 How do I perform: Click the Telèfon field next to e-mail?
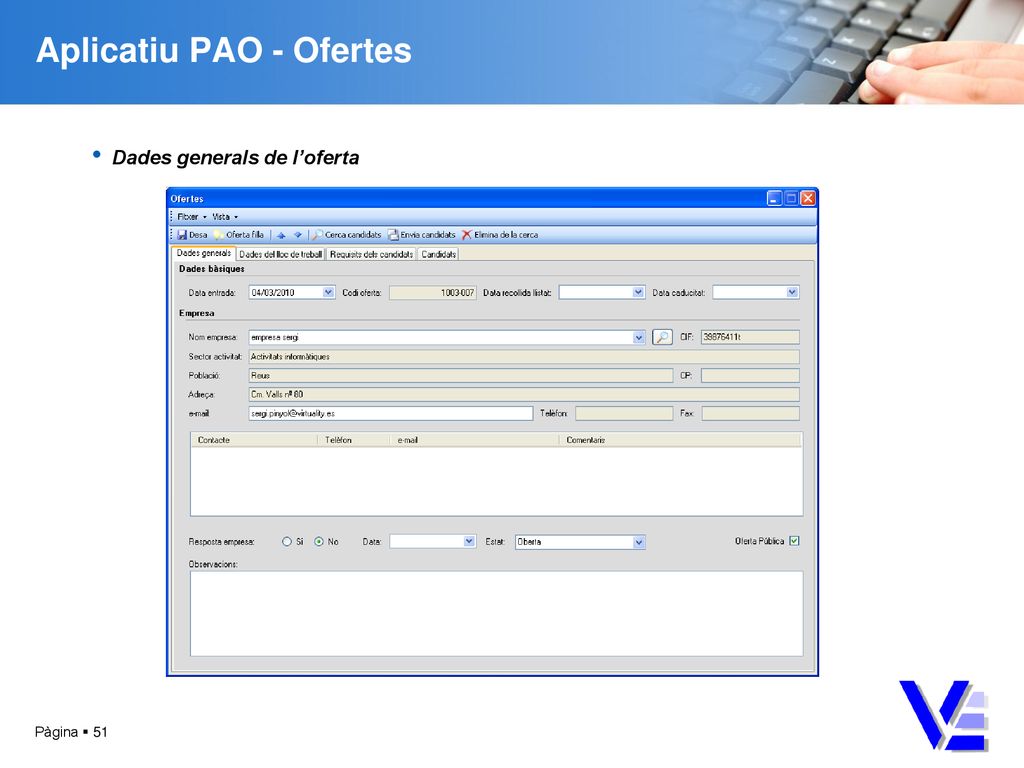[624, 413]
